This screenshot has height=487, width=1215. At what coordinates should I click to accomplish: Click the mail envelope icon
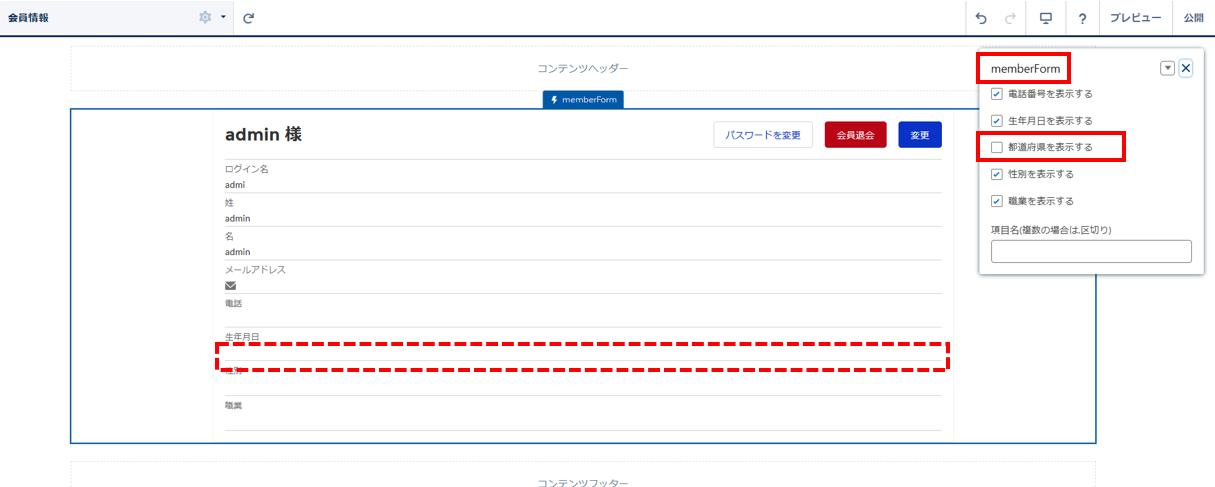pos(231,285)
